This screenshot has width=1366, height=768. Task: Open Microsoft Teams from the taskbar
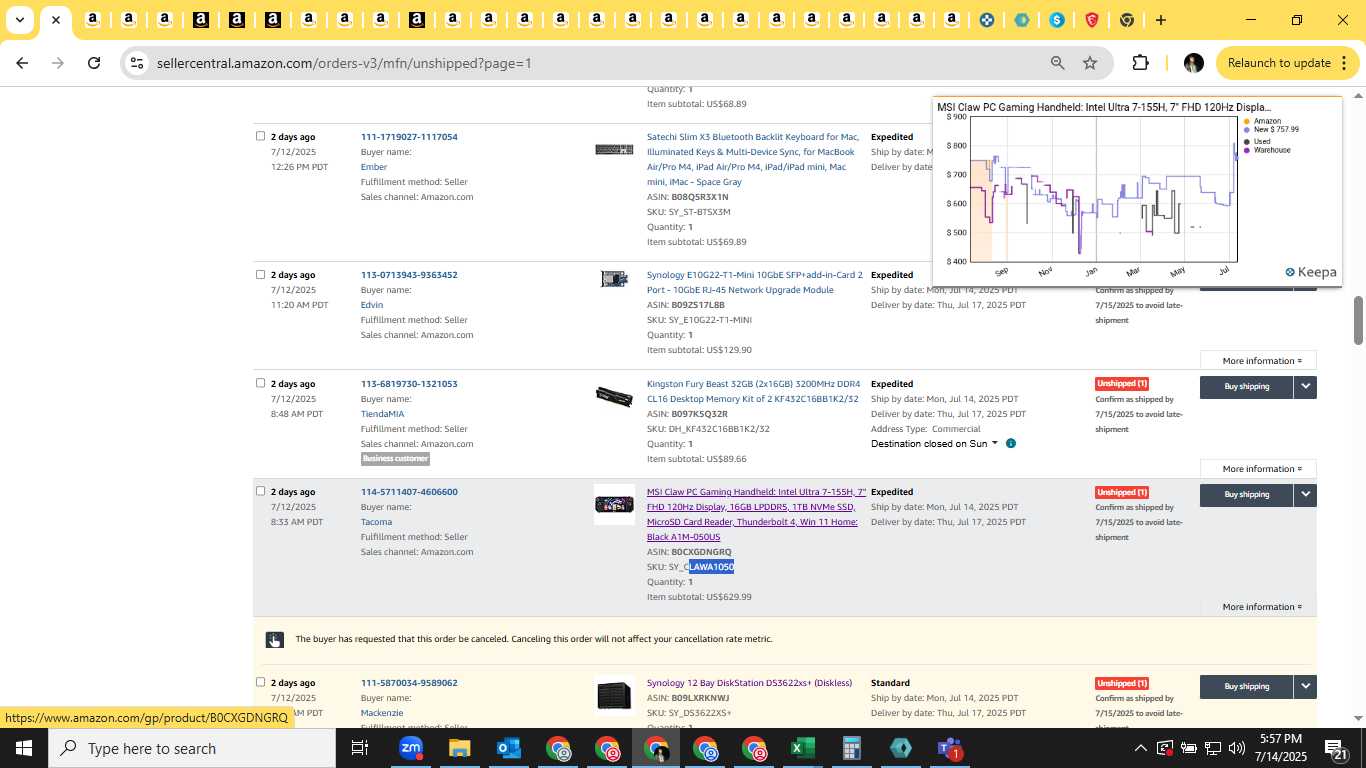949,748
